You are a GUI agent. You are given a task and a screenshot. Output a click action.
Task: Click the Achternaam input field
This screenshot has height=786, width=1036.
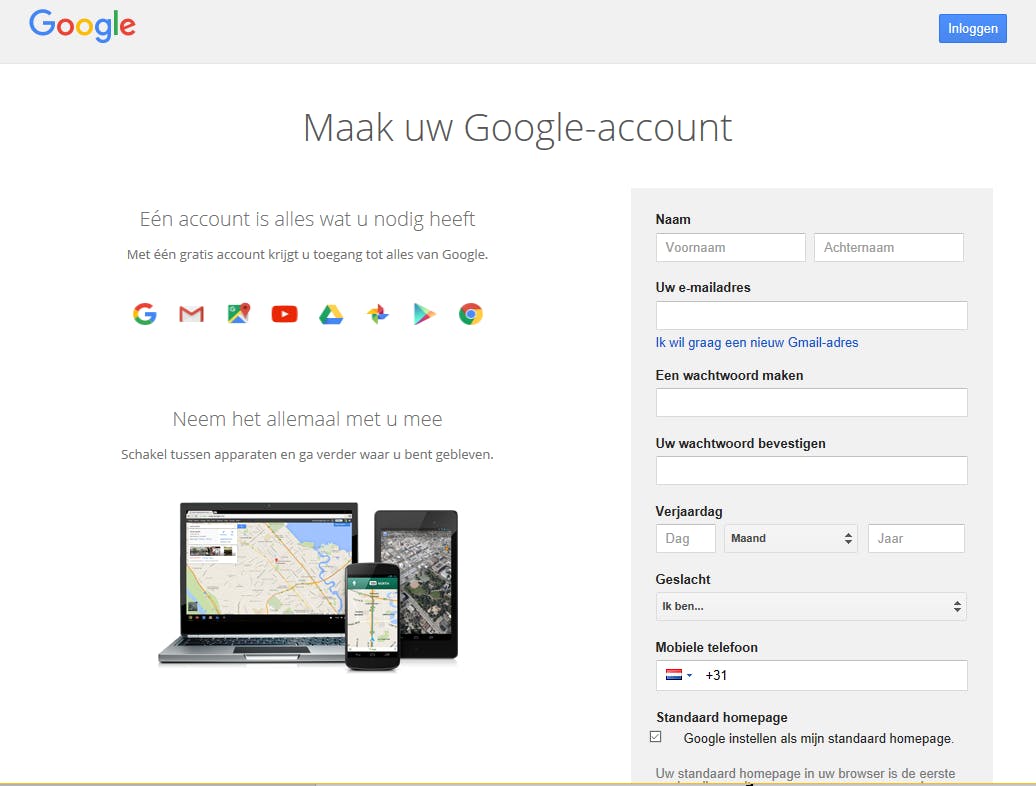889,248
